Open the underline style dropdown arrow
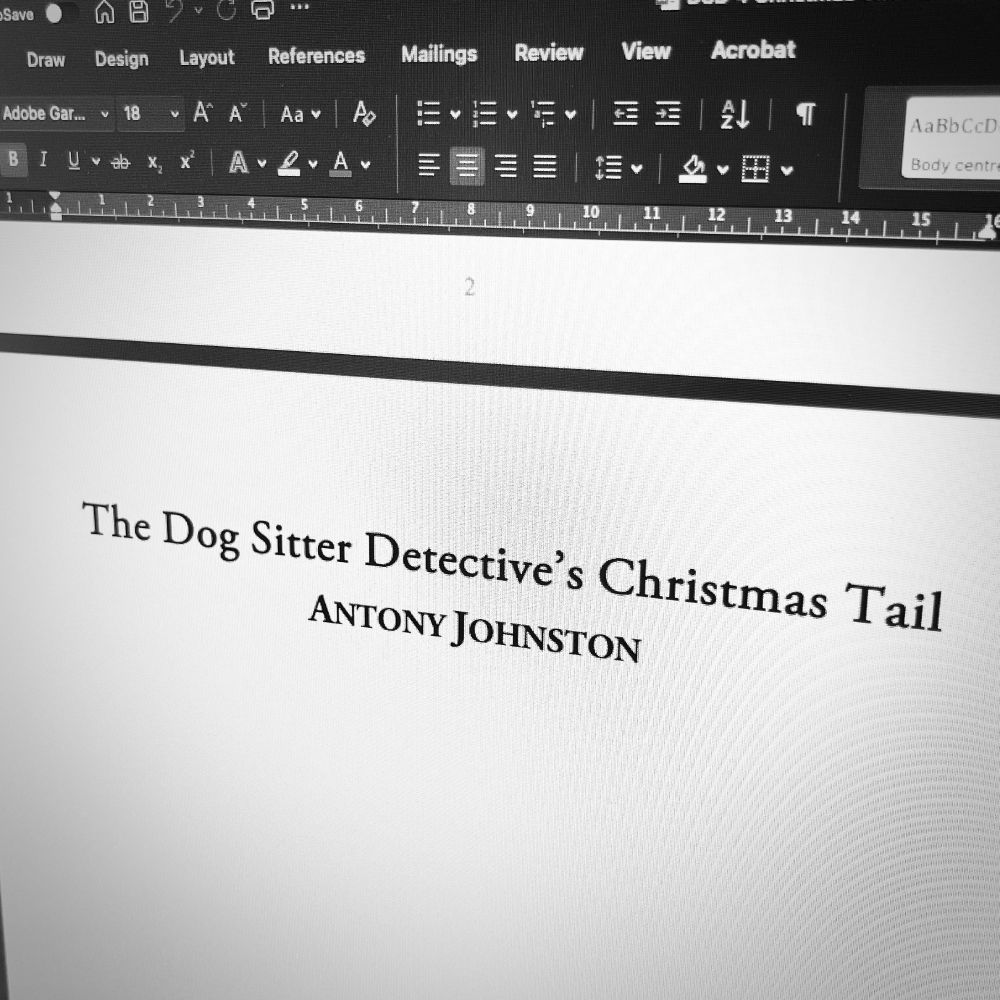Viewport: 1000px width, 1000px height. [x=96, y=161]
